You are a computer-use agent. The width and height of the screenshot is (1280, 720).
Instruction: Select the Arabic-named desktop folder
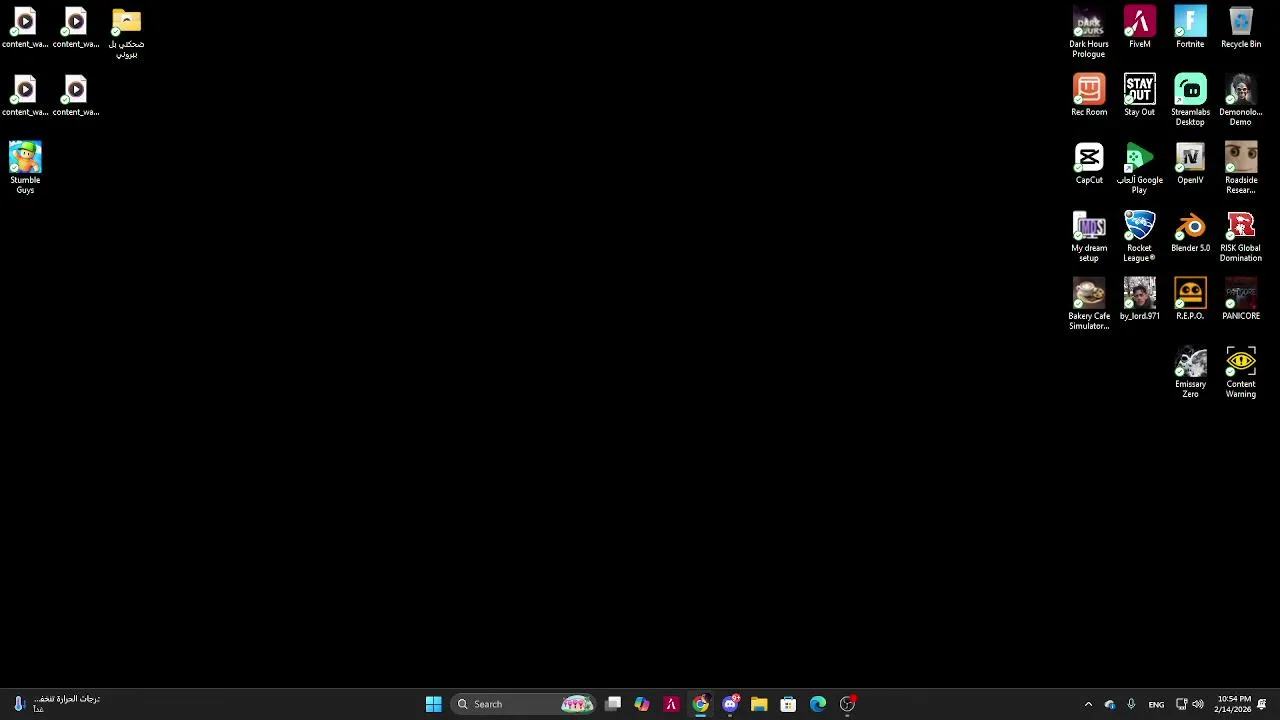[x=126, y=32]
